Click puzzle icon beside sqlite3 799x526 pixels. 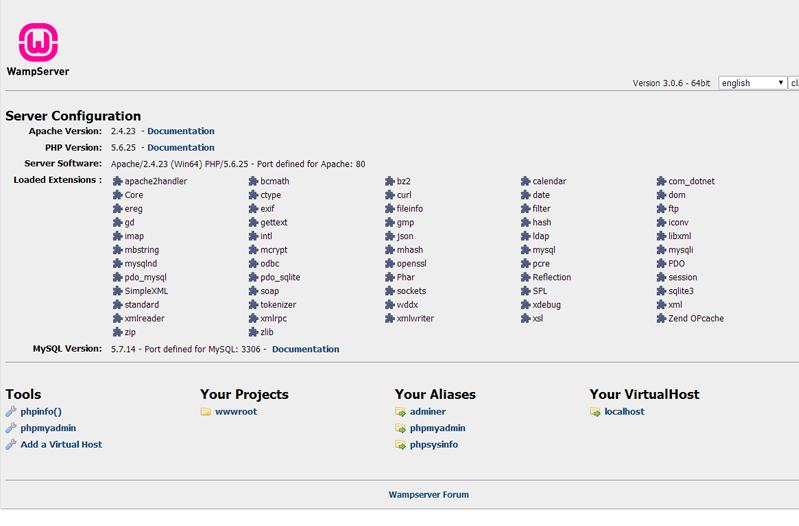pos(661,291)
